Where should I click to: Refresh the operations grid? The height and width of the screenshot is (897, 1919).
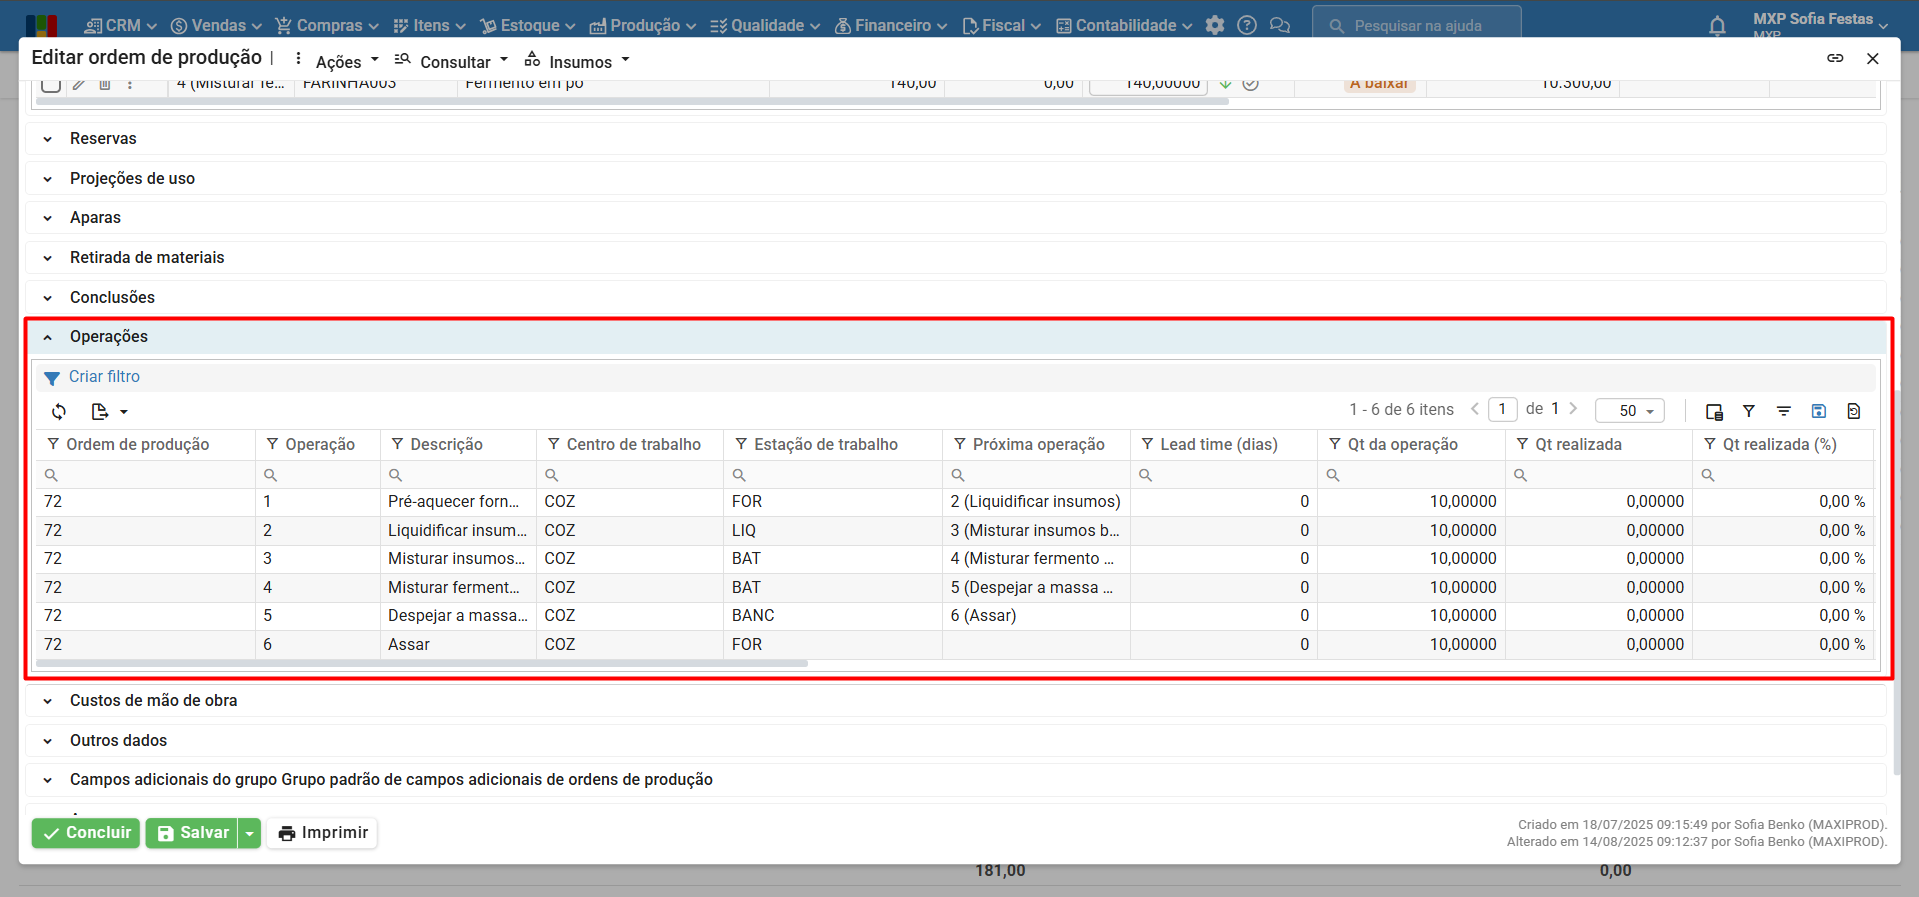(59, 412)
